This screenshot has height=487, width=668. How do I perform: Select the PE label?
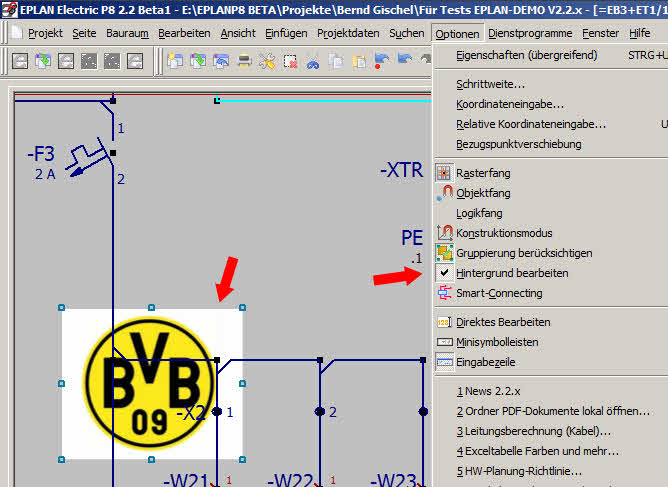pyautogui.click(x=412, y=238)
